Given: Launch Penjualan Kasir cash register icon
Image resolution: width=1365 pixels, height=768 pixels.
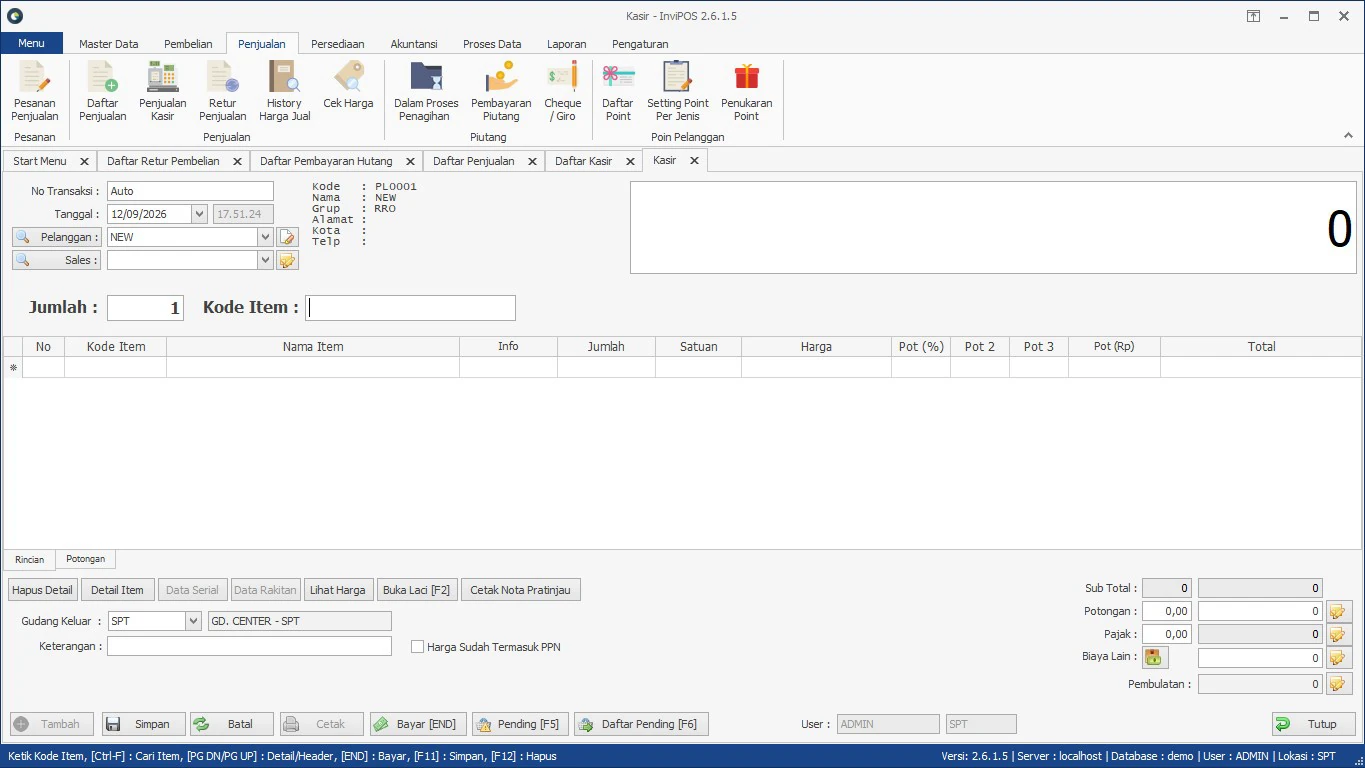Looking at the screenshot, I should 163,91.
